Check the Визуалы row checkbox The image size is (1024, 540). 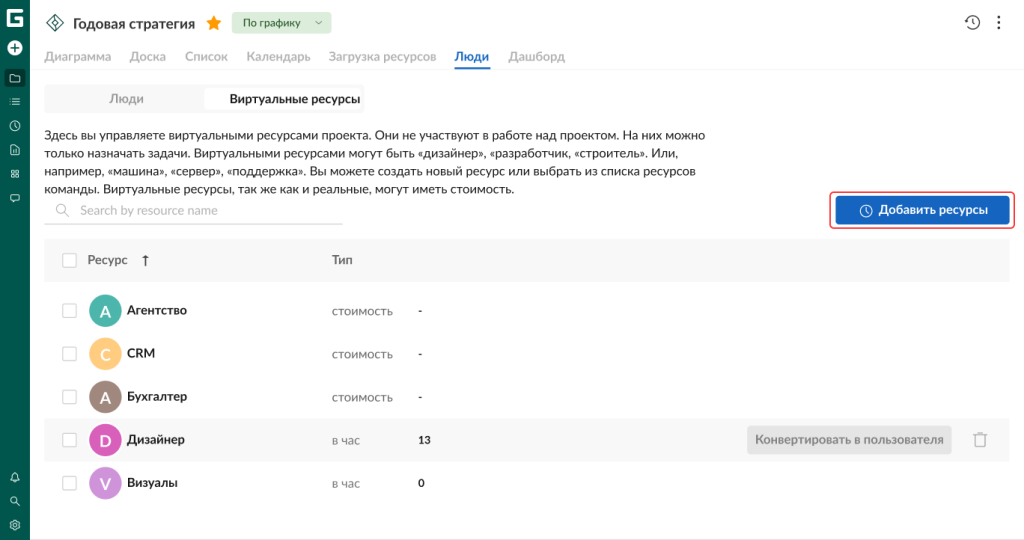(69, 483)
